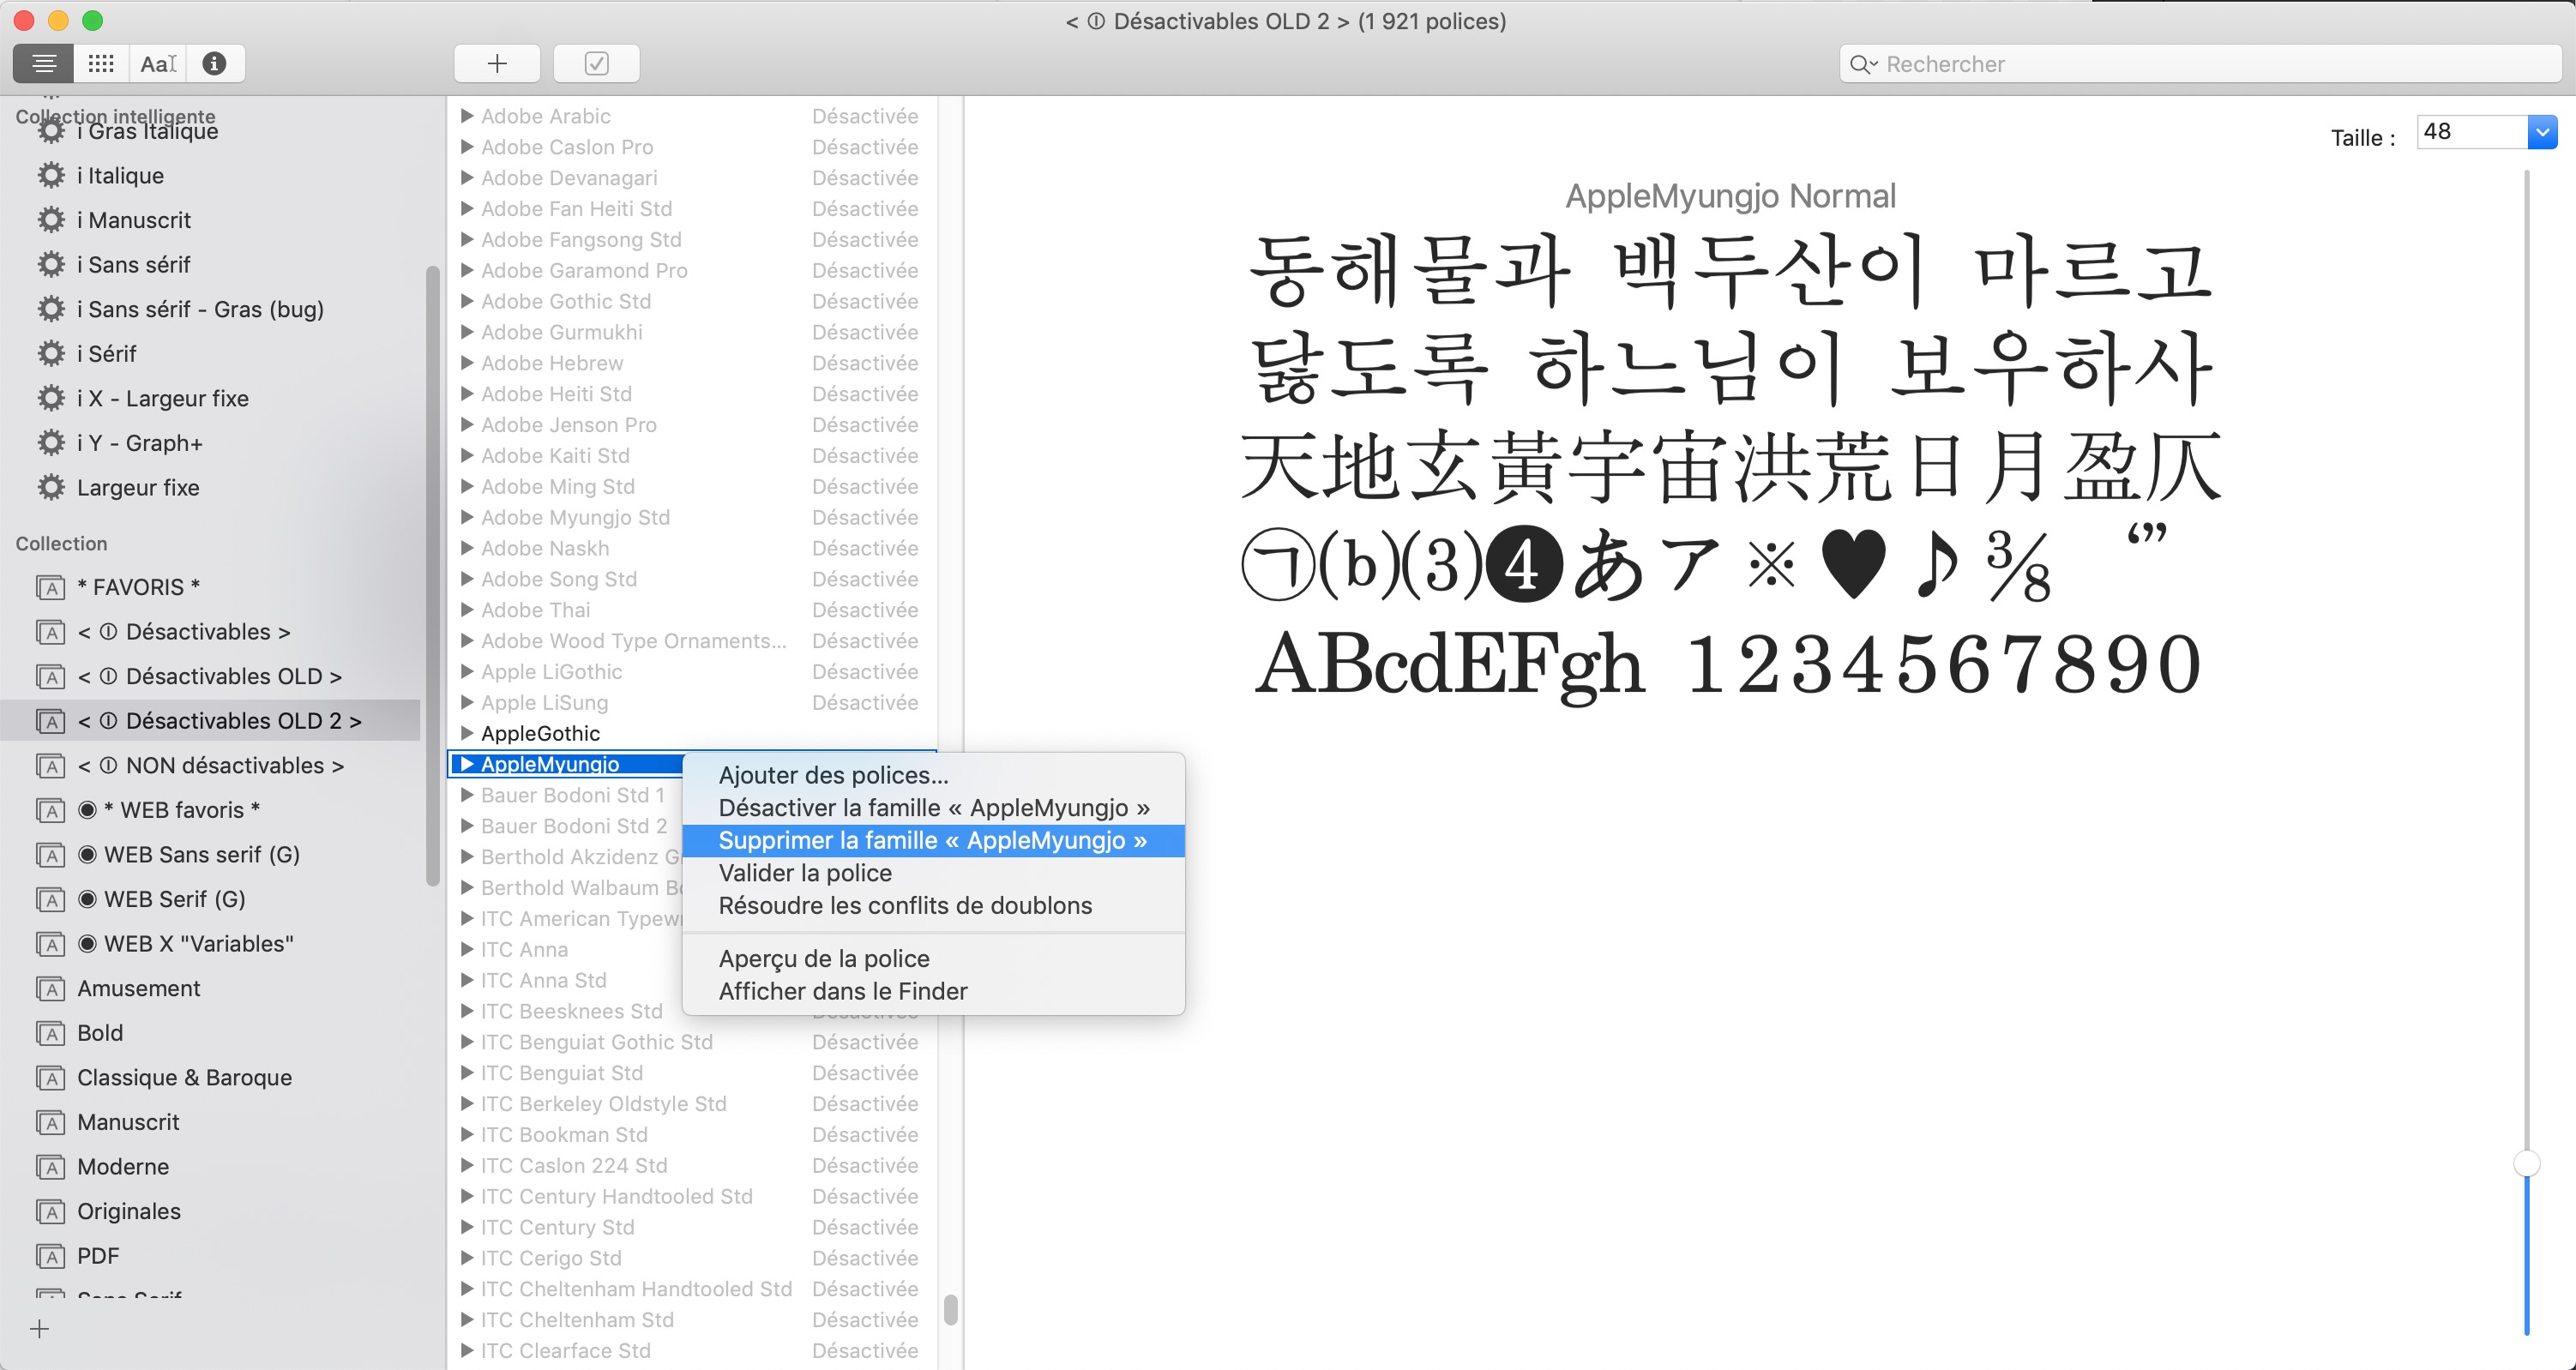This screenshot has width=2576, height=1370.
Task: Switch to sample list view icon
Action: [43, 64]
